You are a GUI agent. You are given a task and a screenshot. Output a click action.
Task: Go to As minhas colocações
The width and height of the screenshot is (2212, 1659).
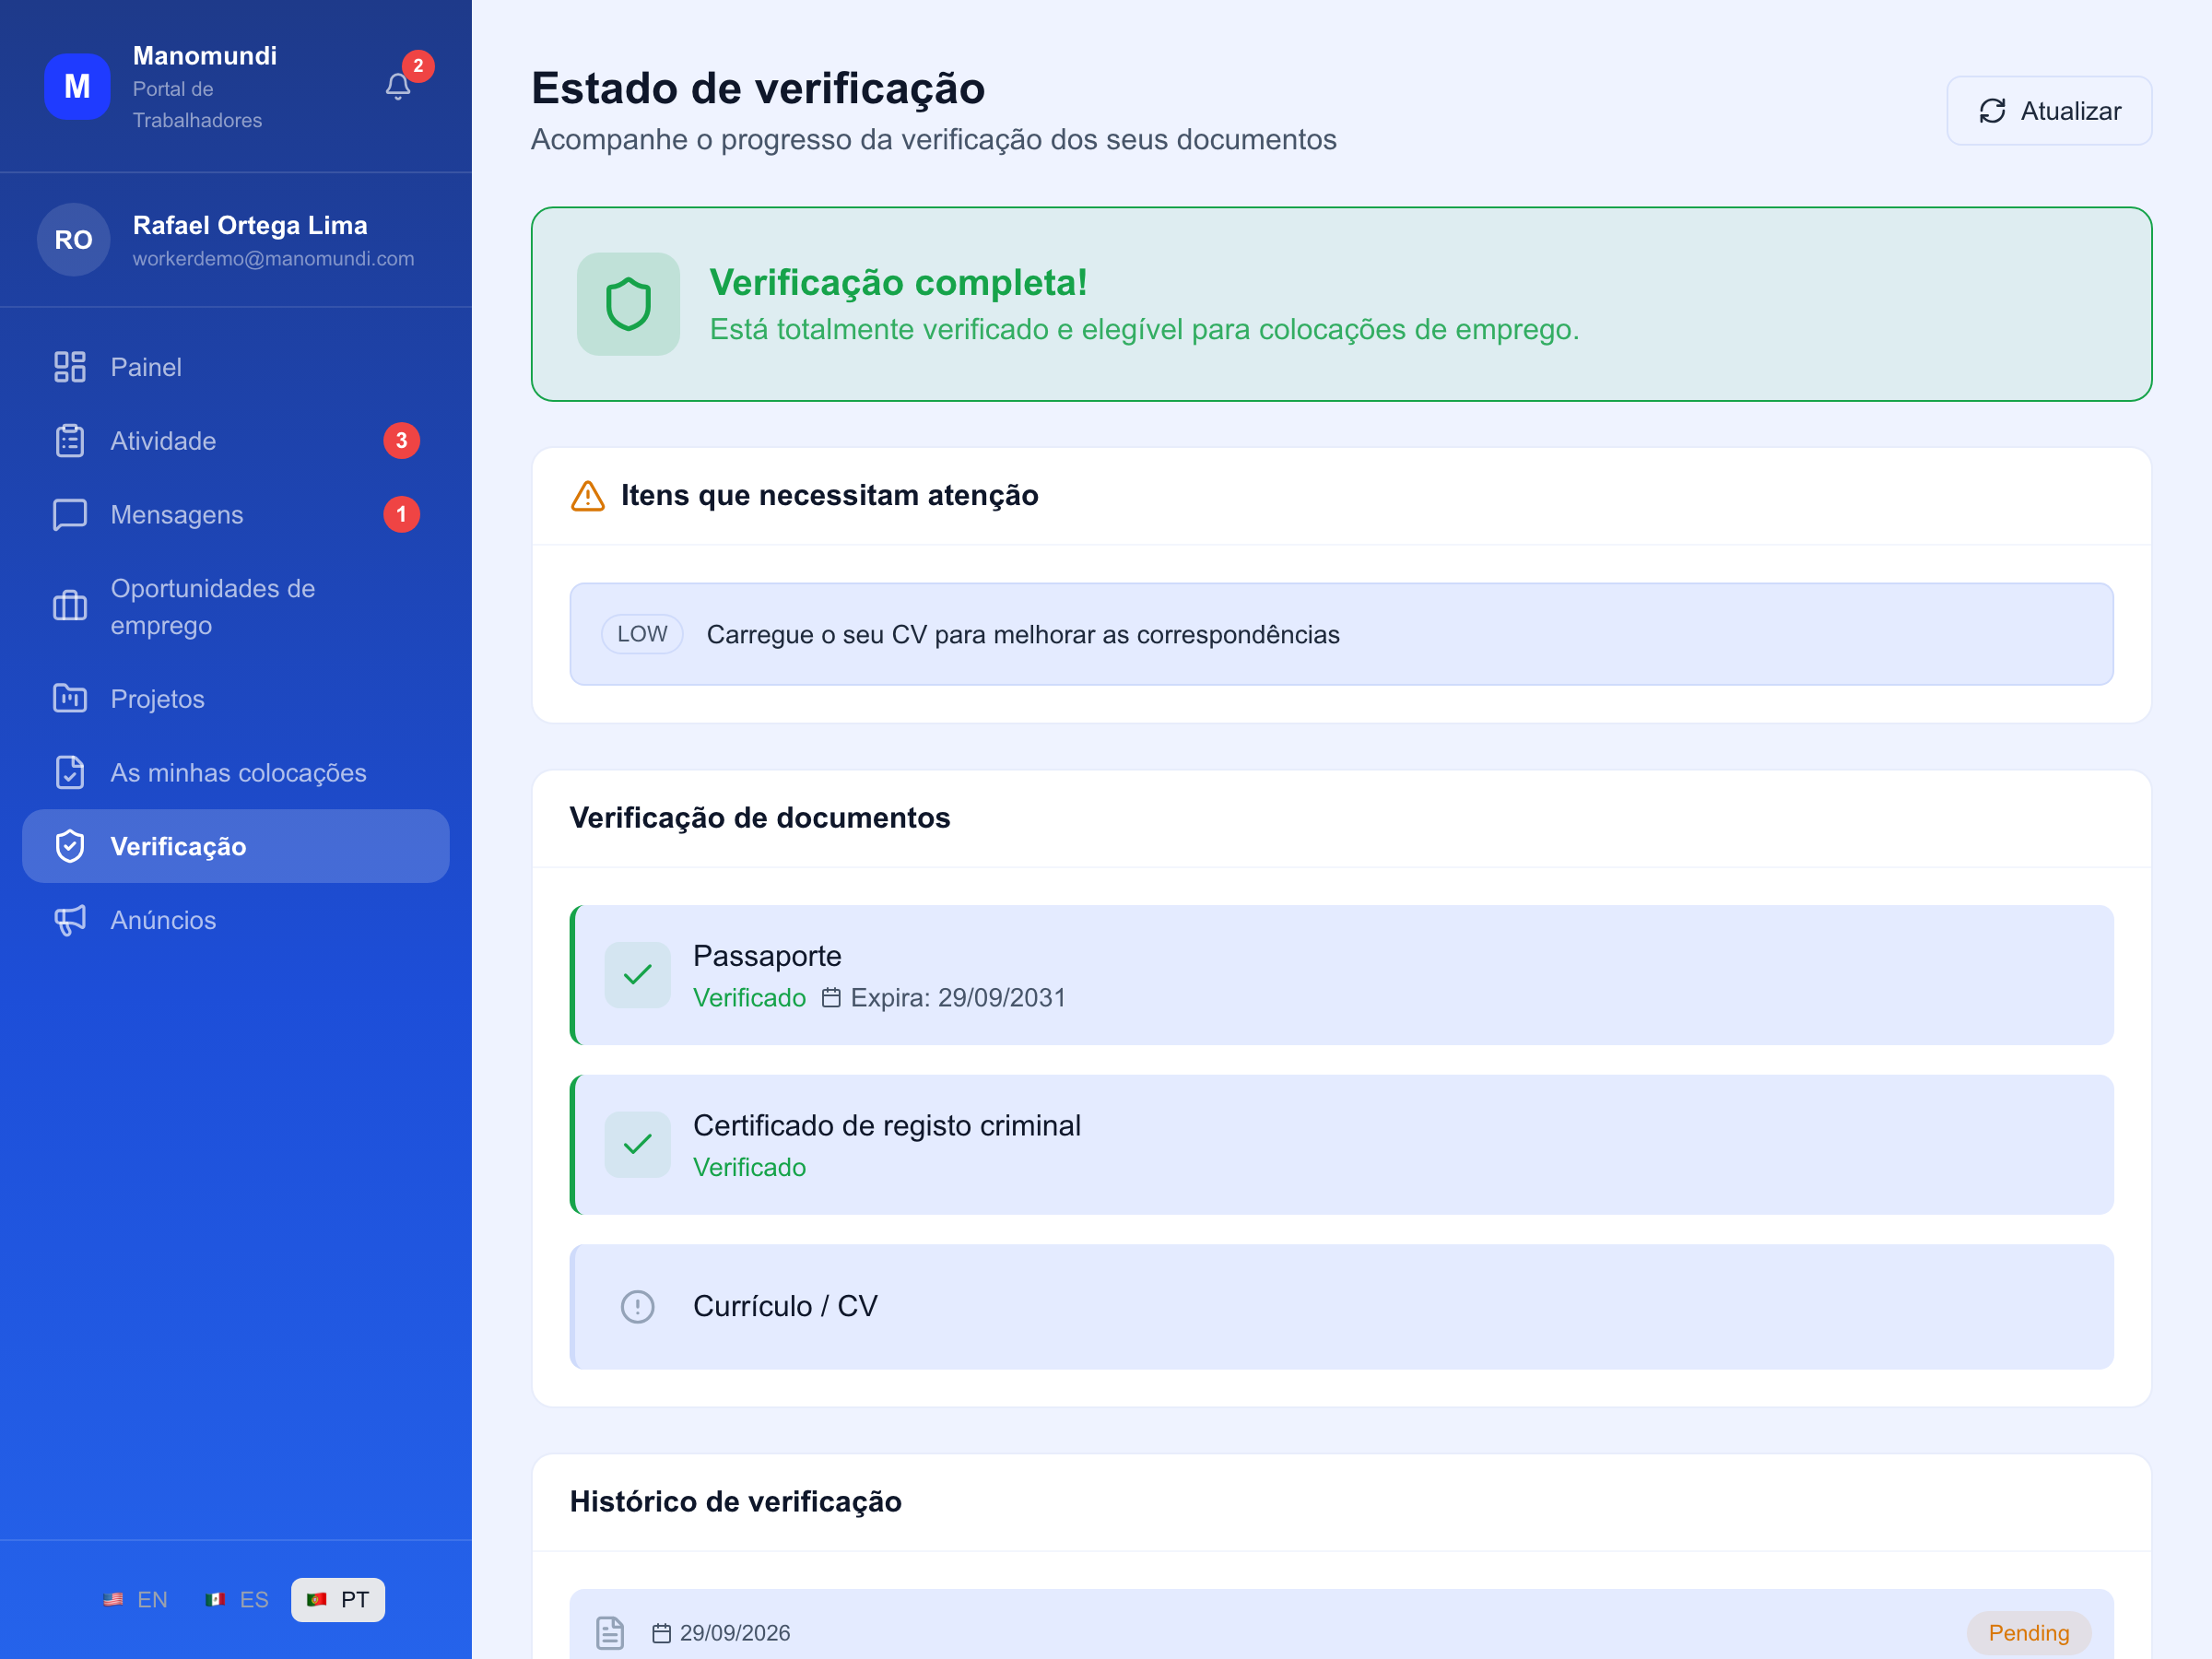tap(236, 773)
